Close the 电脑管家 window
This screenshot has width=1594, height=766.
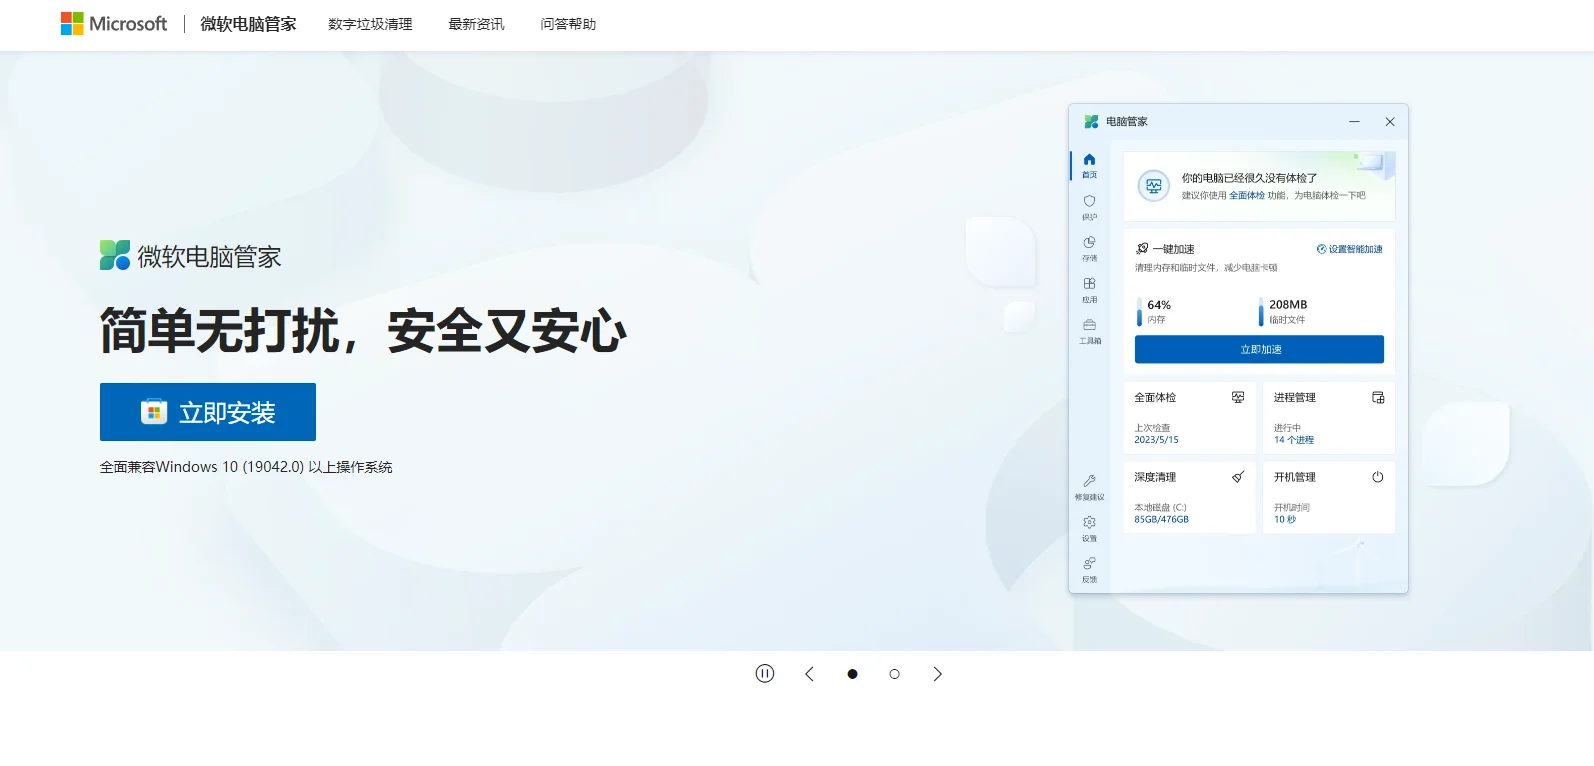pyautogui.click(x=1390, y=121)
